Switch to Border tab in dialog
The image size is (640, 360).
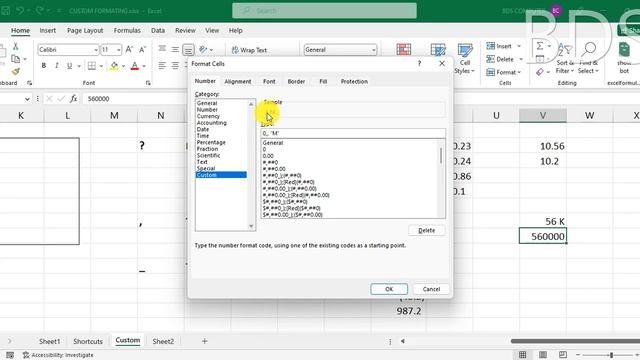pyautogui.click(x=296, y=82)
